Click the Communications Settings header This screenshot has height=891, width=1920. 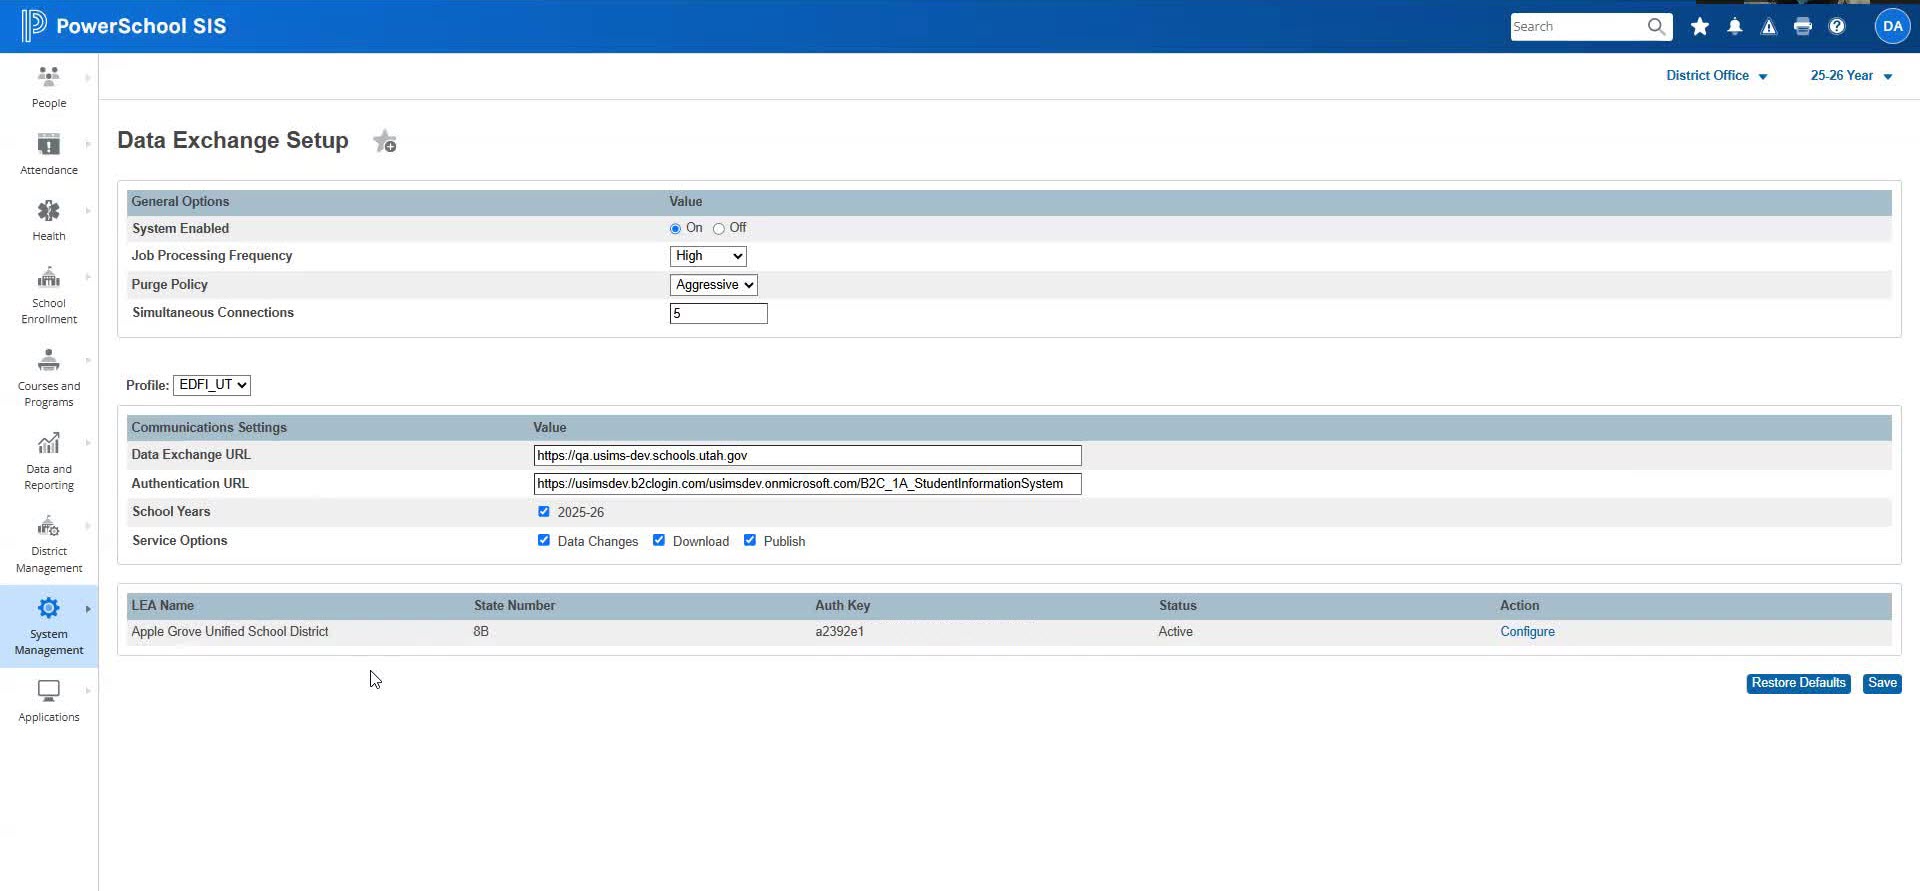[209, 428]
